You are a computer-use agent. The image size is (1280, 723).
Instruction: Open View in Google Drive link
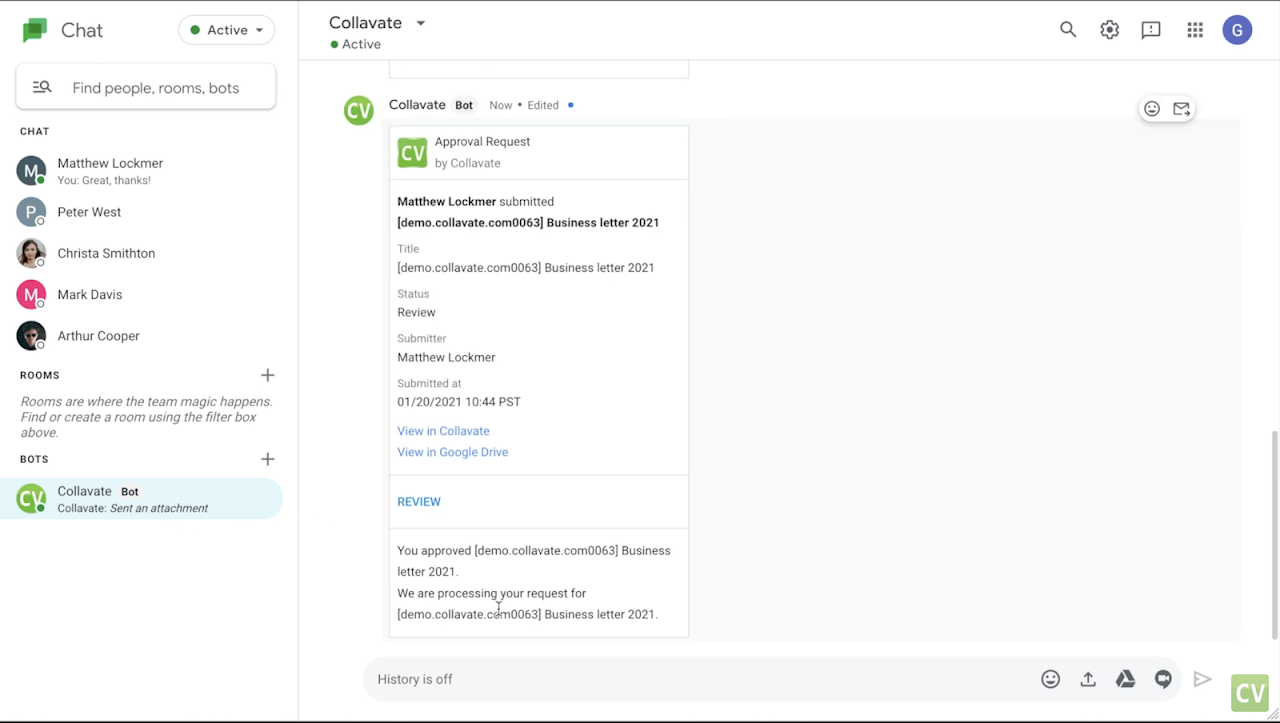[x=452, y=452]
